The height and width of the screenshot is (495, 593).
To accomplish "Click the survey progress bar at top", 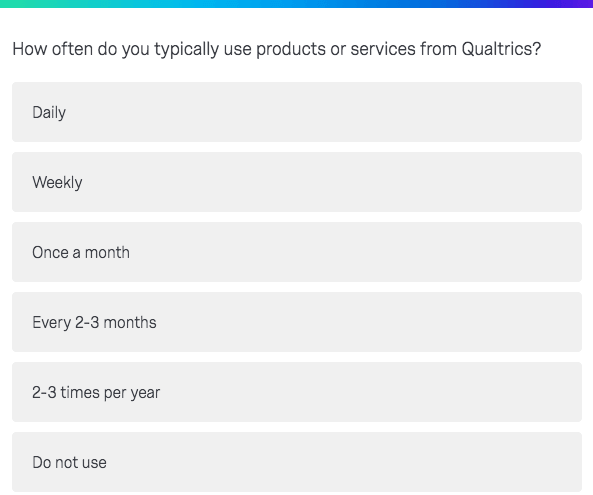I will 296,4.
